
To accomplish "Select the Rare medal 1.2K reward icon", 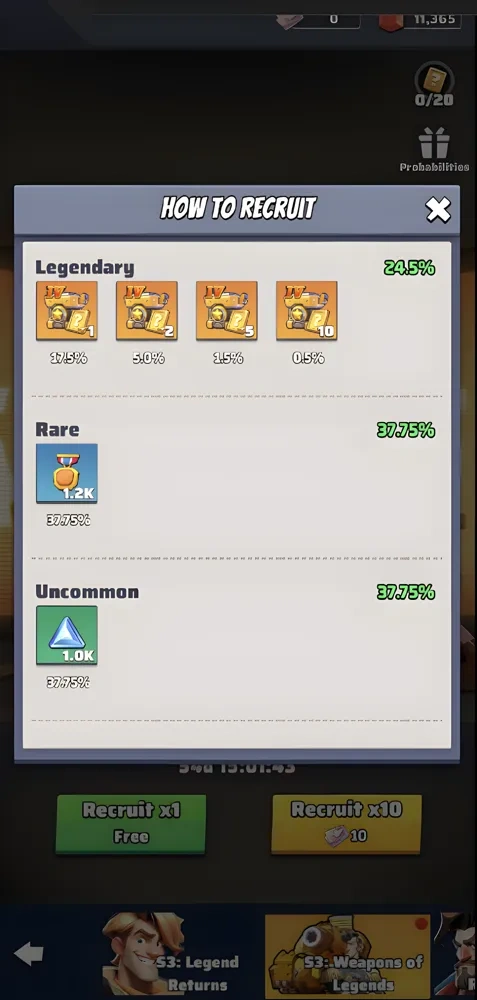I will pos(67,473).
